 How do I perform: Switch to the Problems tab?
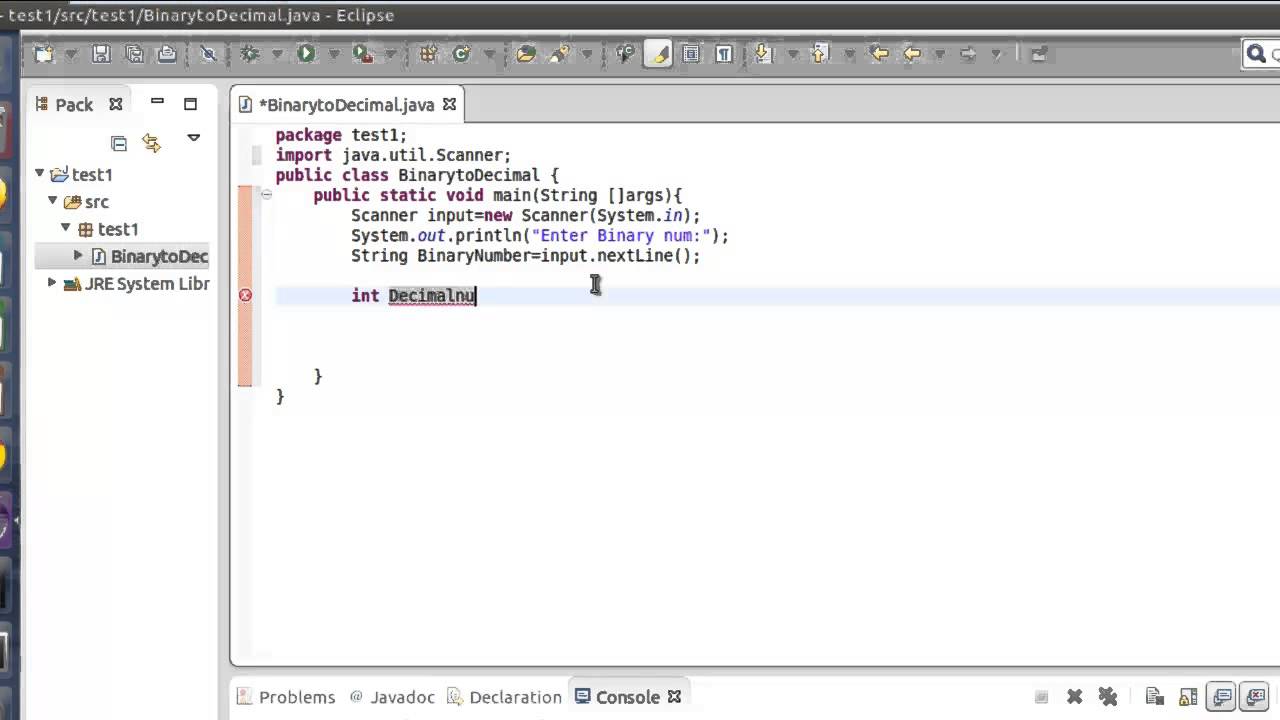pyautogui.click(x=286, y=697)
